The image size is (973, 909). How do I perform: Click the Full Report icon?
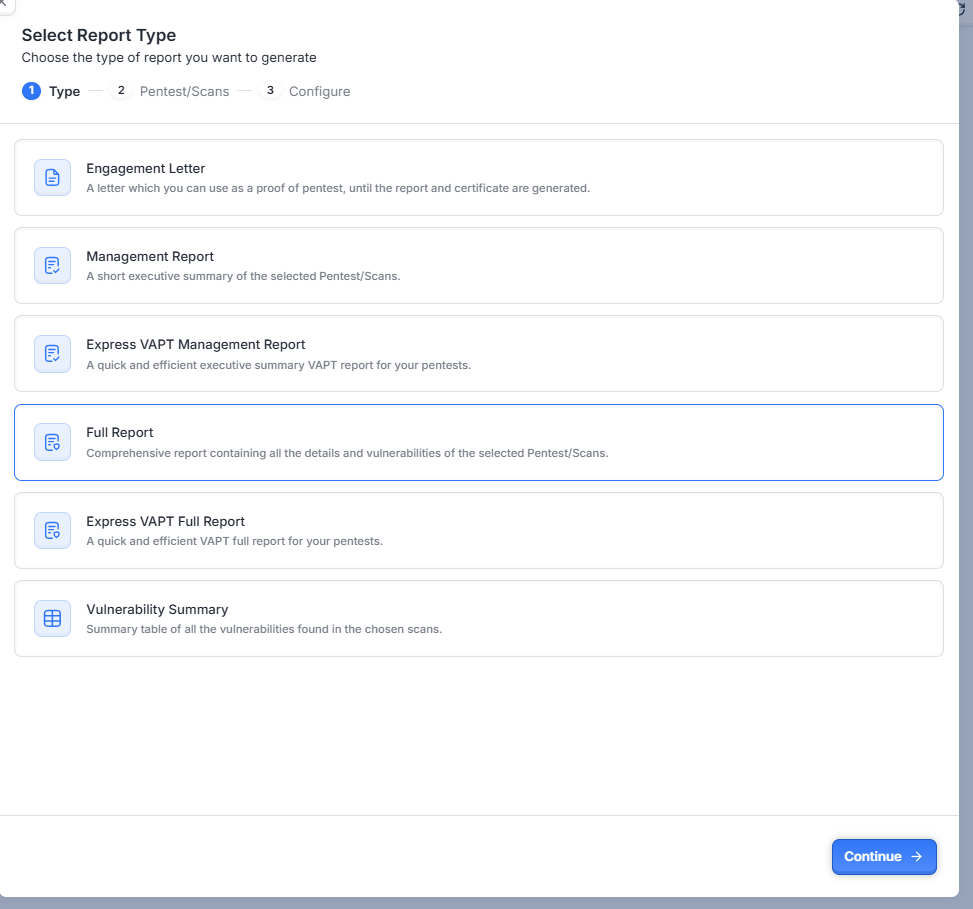52,442
